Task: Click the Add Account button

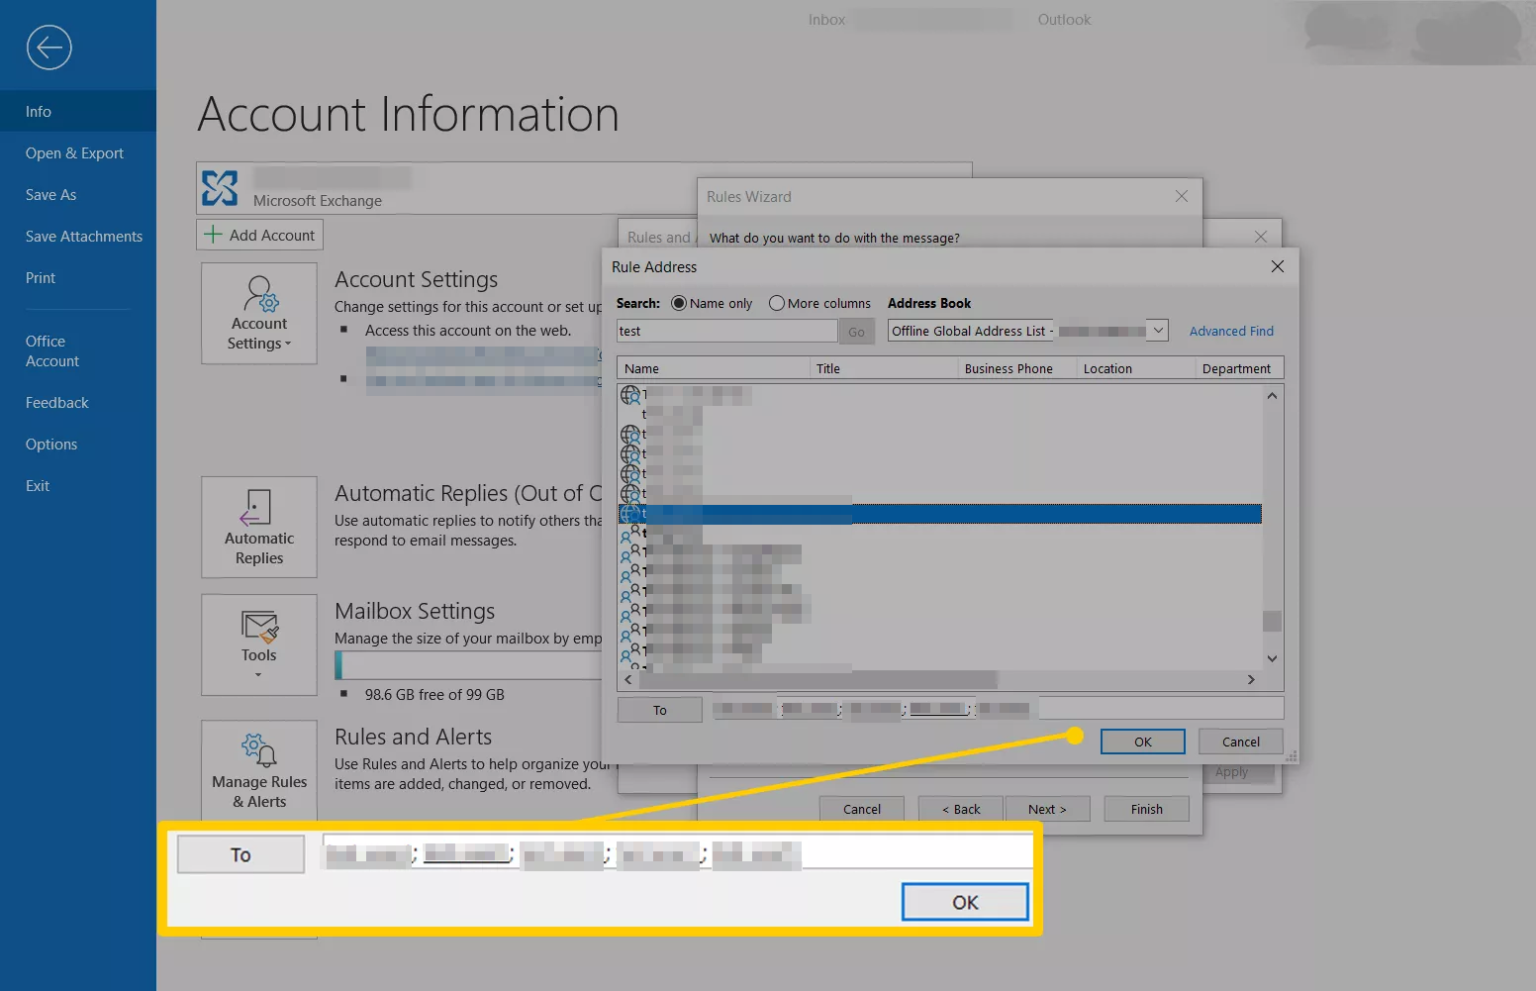Action: coord(260,235)
